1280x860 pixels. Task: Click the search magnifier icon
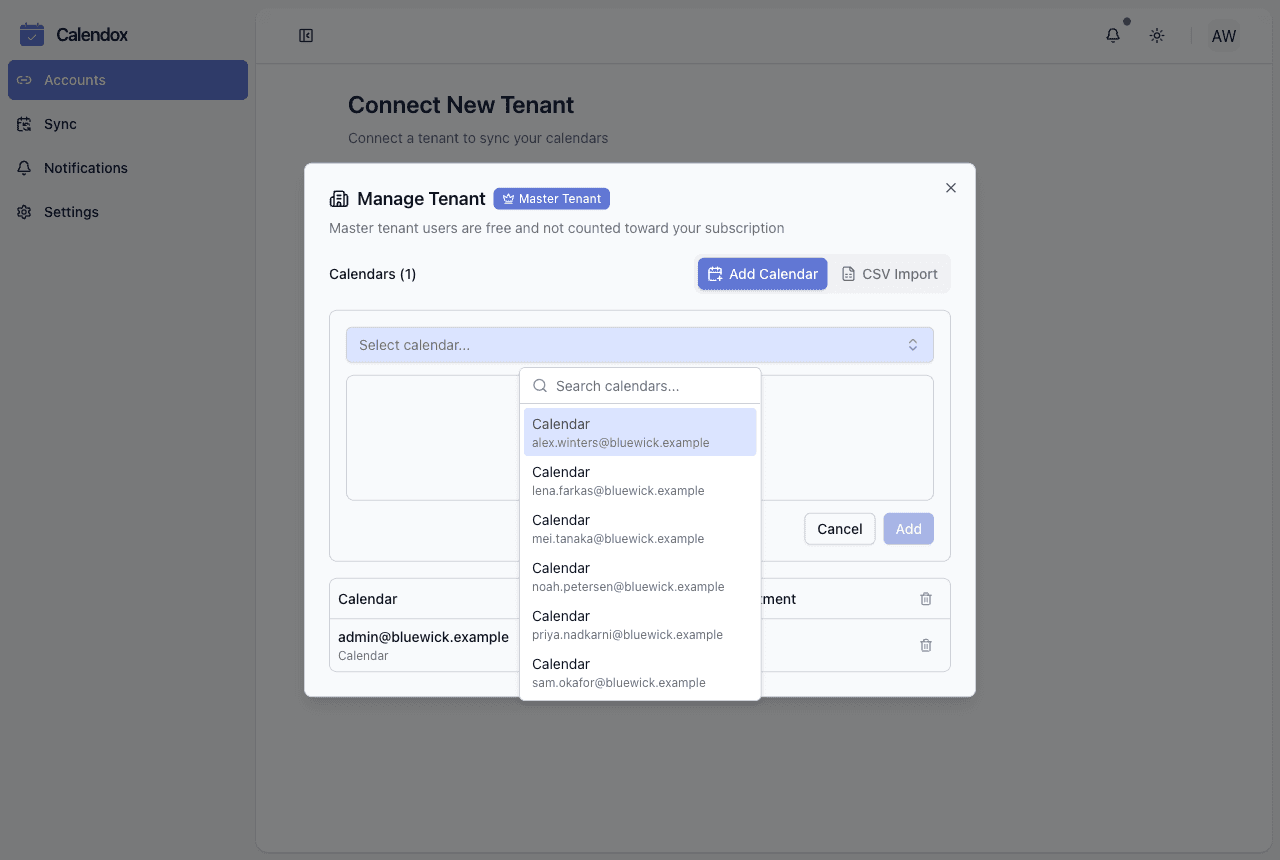coord(540,386)
